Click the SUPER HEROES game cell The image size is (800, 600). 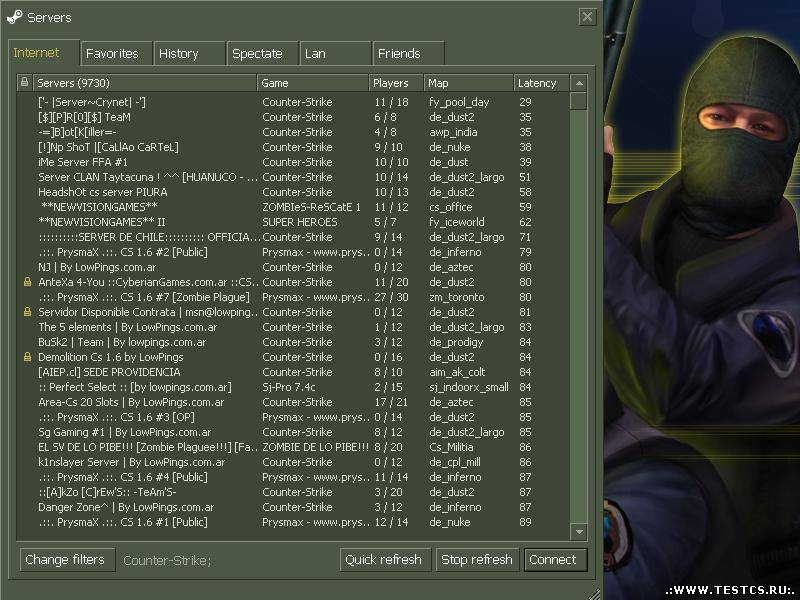pos(299,222)
